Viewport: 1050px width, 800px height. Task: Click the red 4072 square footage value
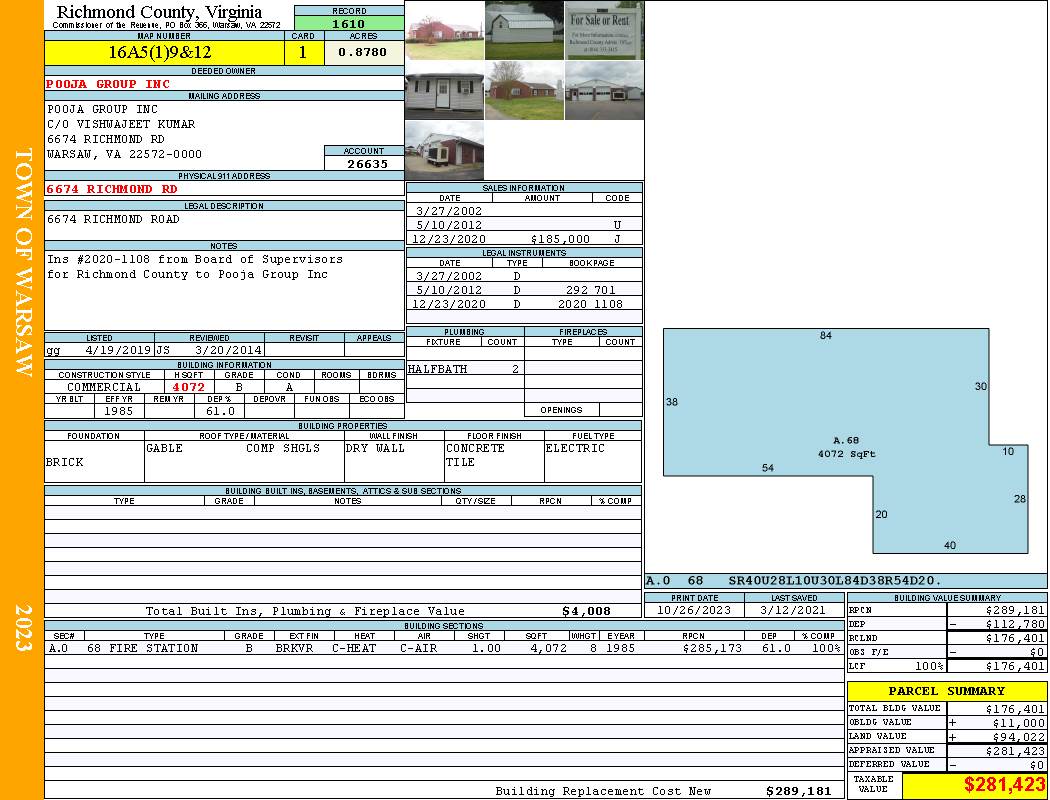tap(188, 387)
